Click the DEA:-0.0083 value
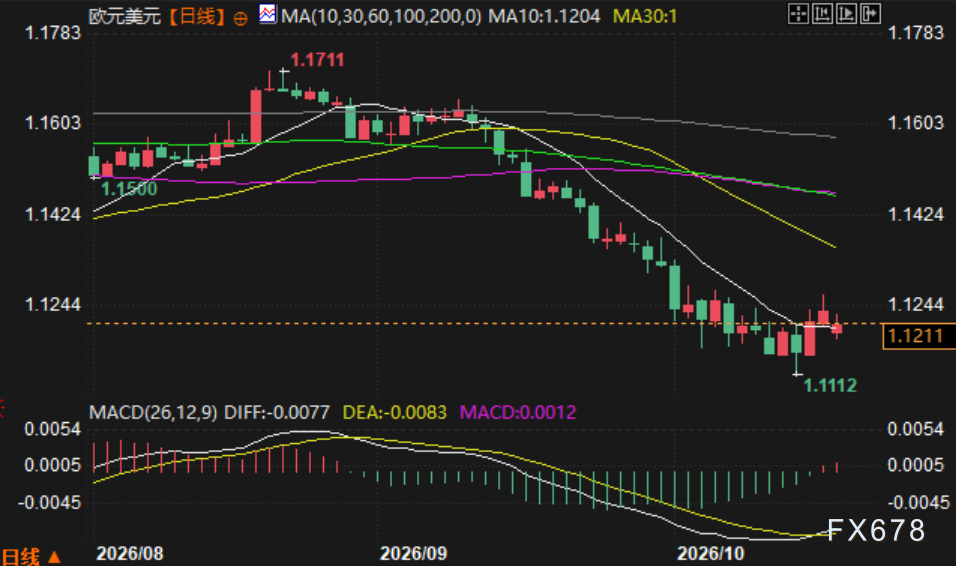 point(394,412)
